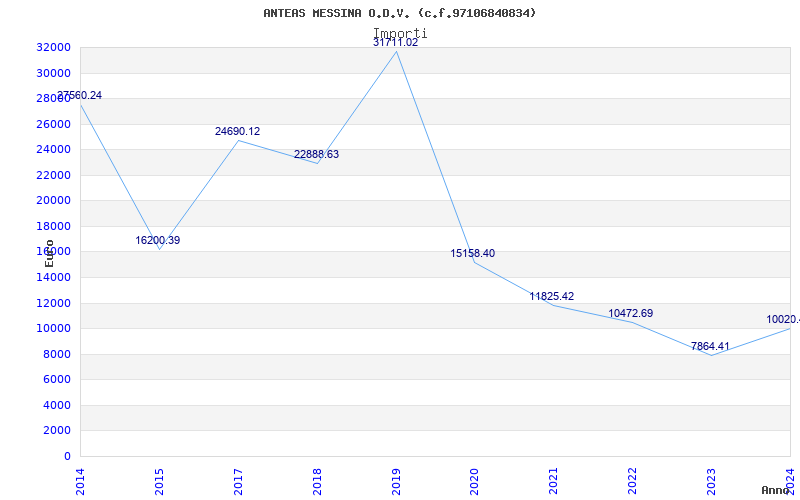Screen dimensions: 800x500
Task: Select the 27560.24 data label
Action: coord(79,95)
